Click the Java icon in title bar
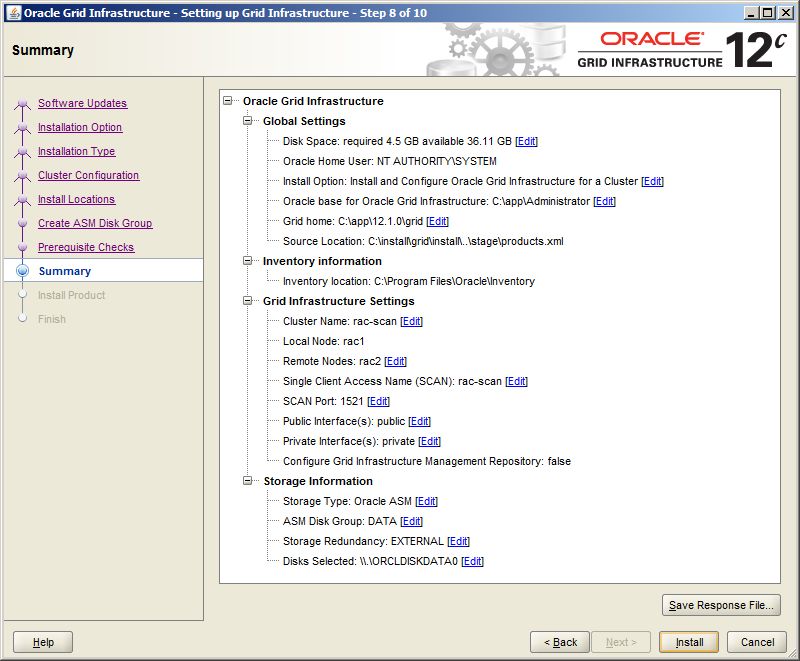Image resolution: width=800 pixels, height=661 pixels. (14, 12)
